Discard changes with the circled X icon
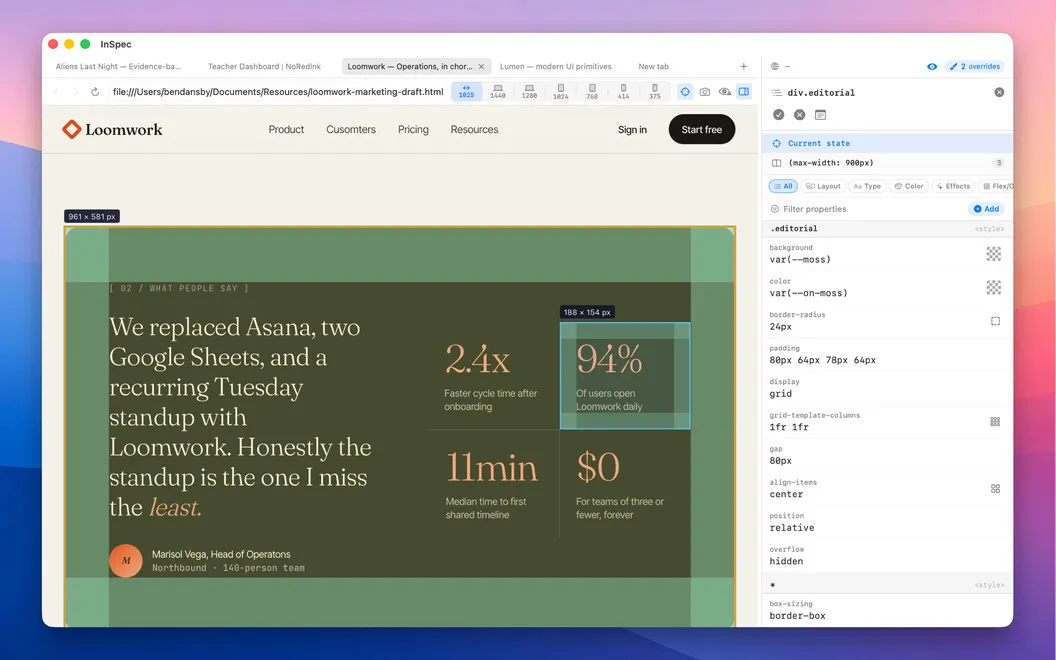1056x660 pixels. tap(799, 115)
